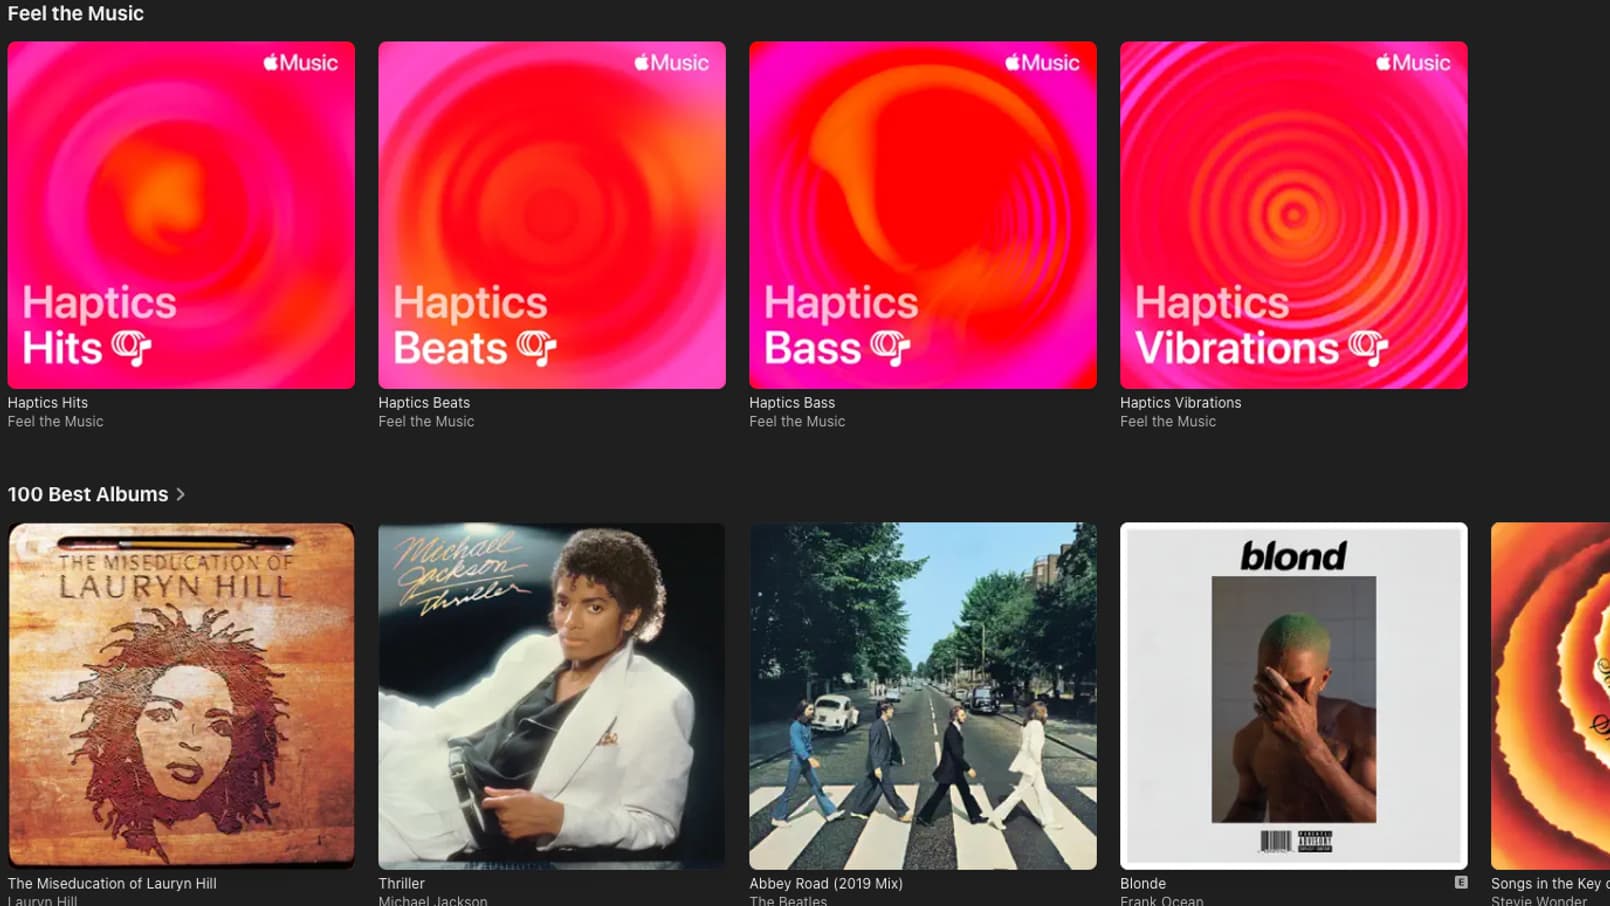Open the Haptics Vibrations title text link
Screen dimensions: 1610x906
[x=1180, y=403]
